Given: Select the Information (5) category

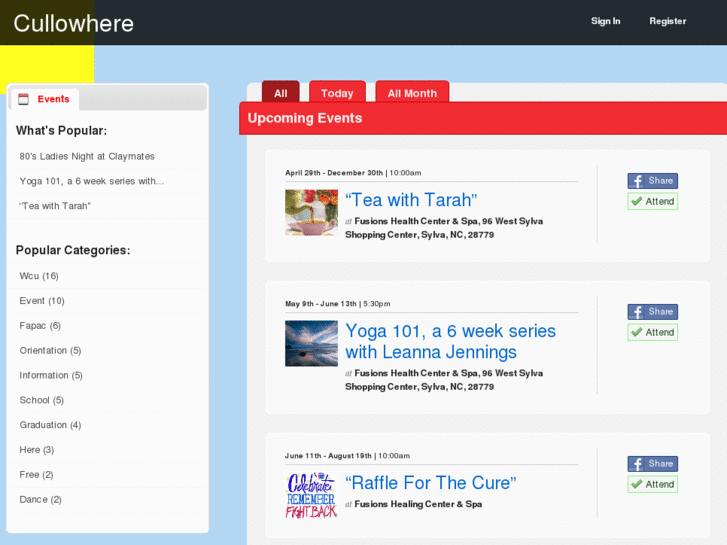Looking at the screenshot, I should 51,375.
